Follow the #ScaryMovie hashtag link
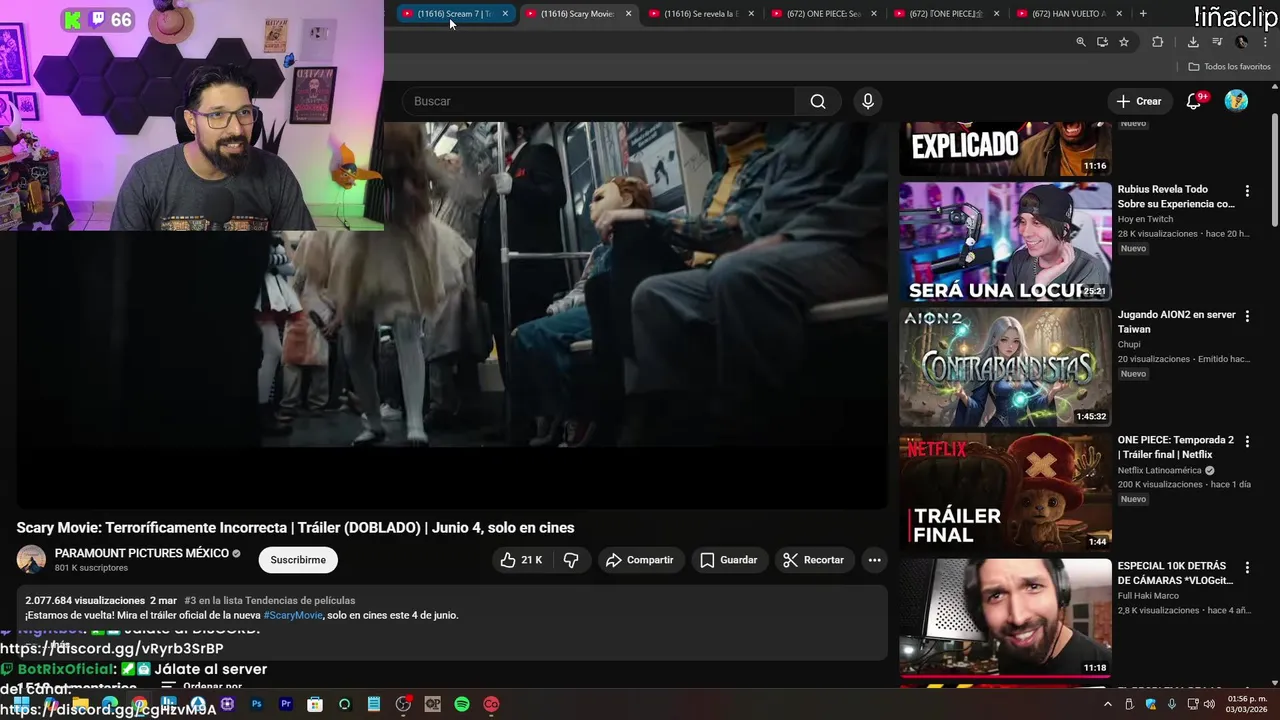This screenshot has width=1280, height=720. click(293, 615)
